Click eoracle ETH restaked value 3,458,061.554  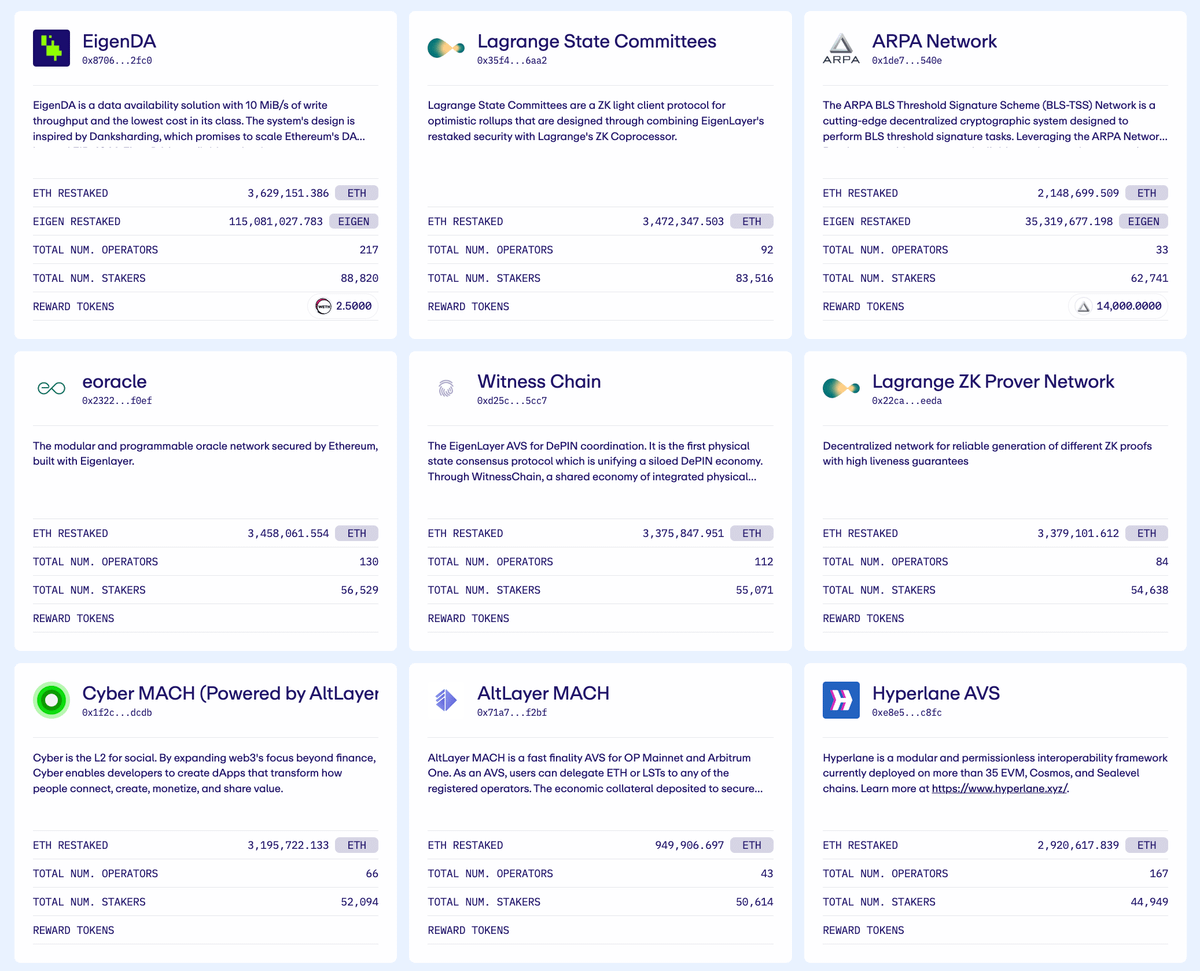(288, 534)
